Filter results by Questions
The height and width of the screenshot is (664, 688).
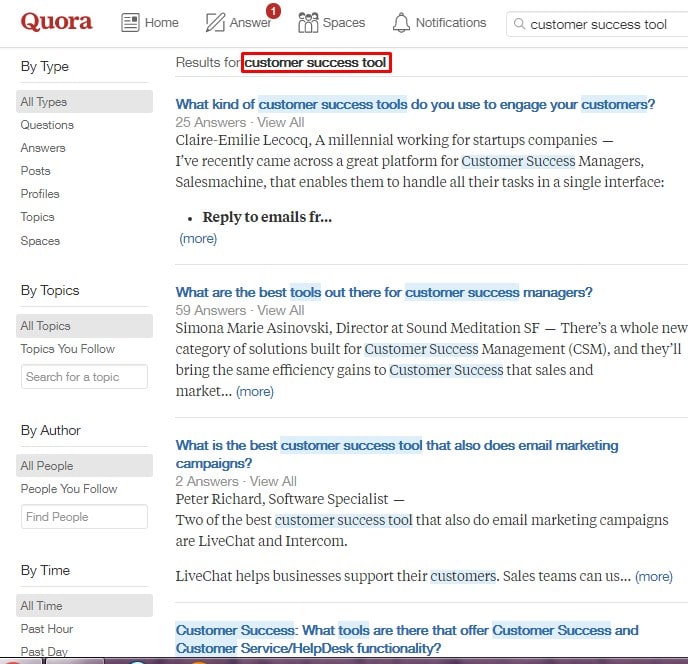47,125
